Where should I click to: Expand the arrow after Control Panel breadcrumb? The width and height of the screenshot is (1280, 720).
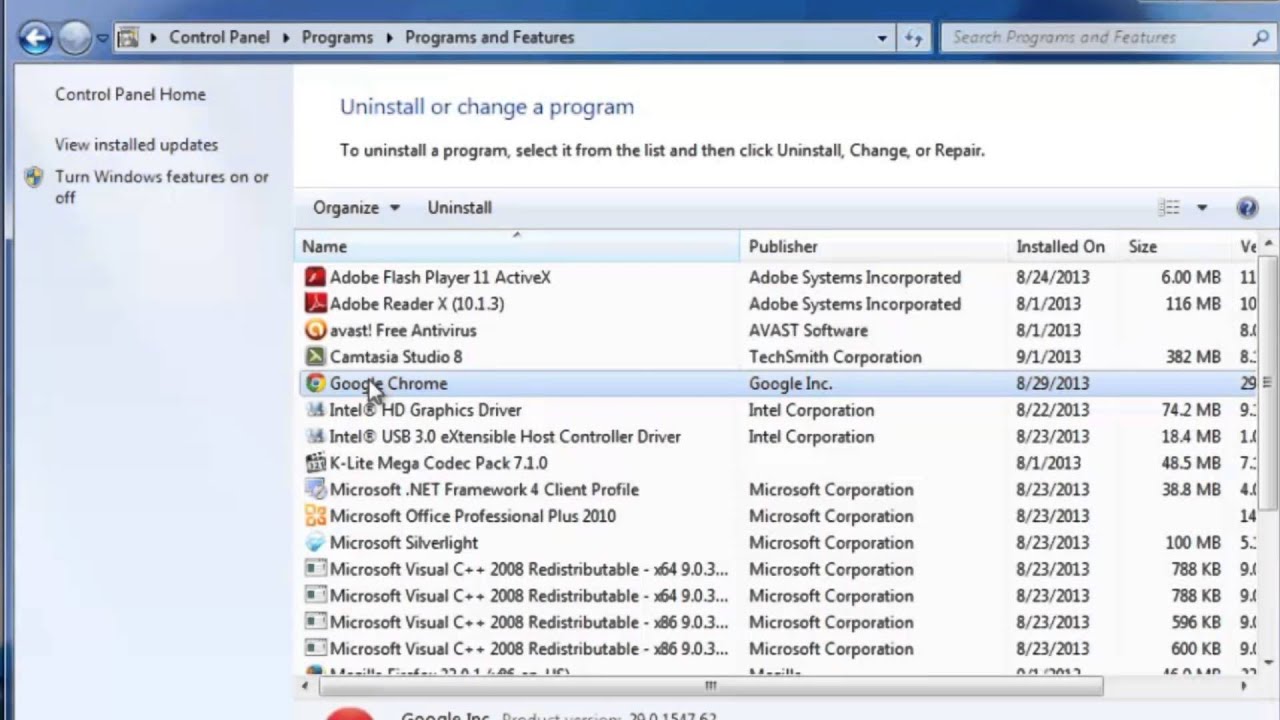point(285,38)
